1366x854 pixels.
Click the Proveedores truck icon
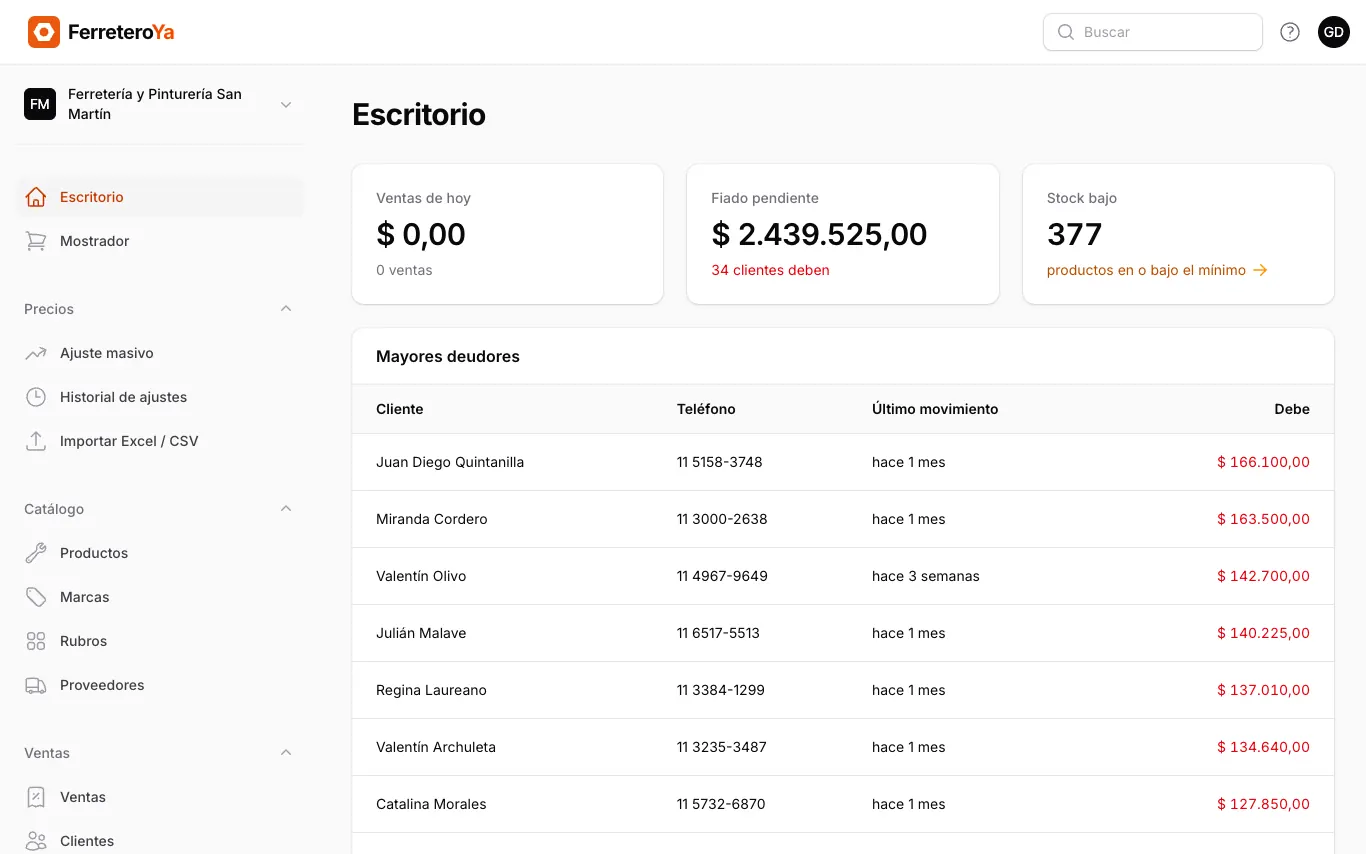(x=36, y=685)
